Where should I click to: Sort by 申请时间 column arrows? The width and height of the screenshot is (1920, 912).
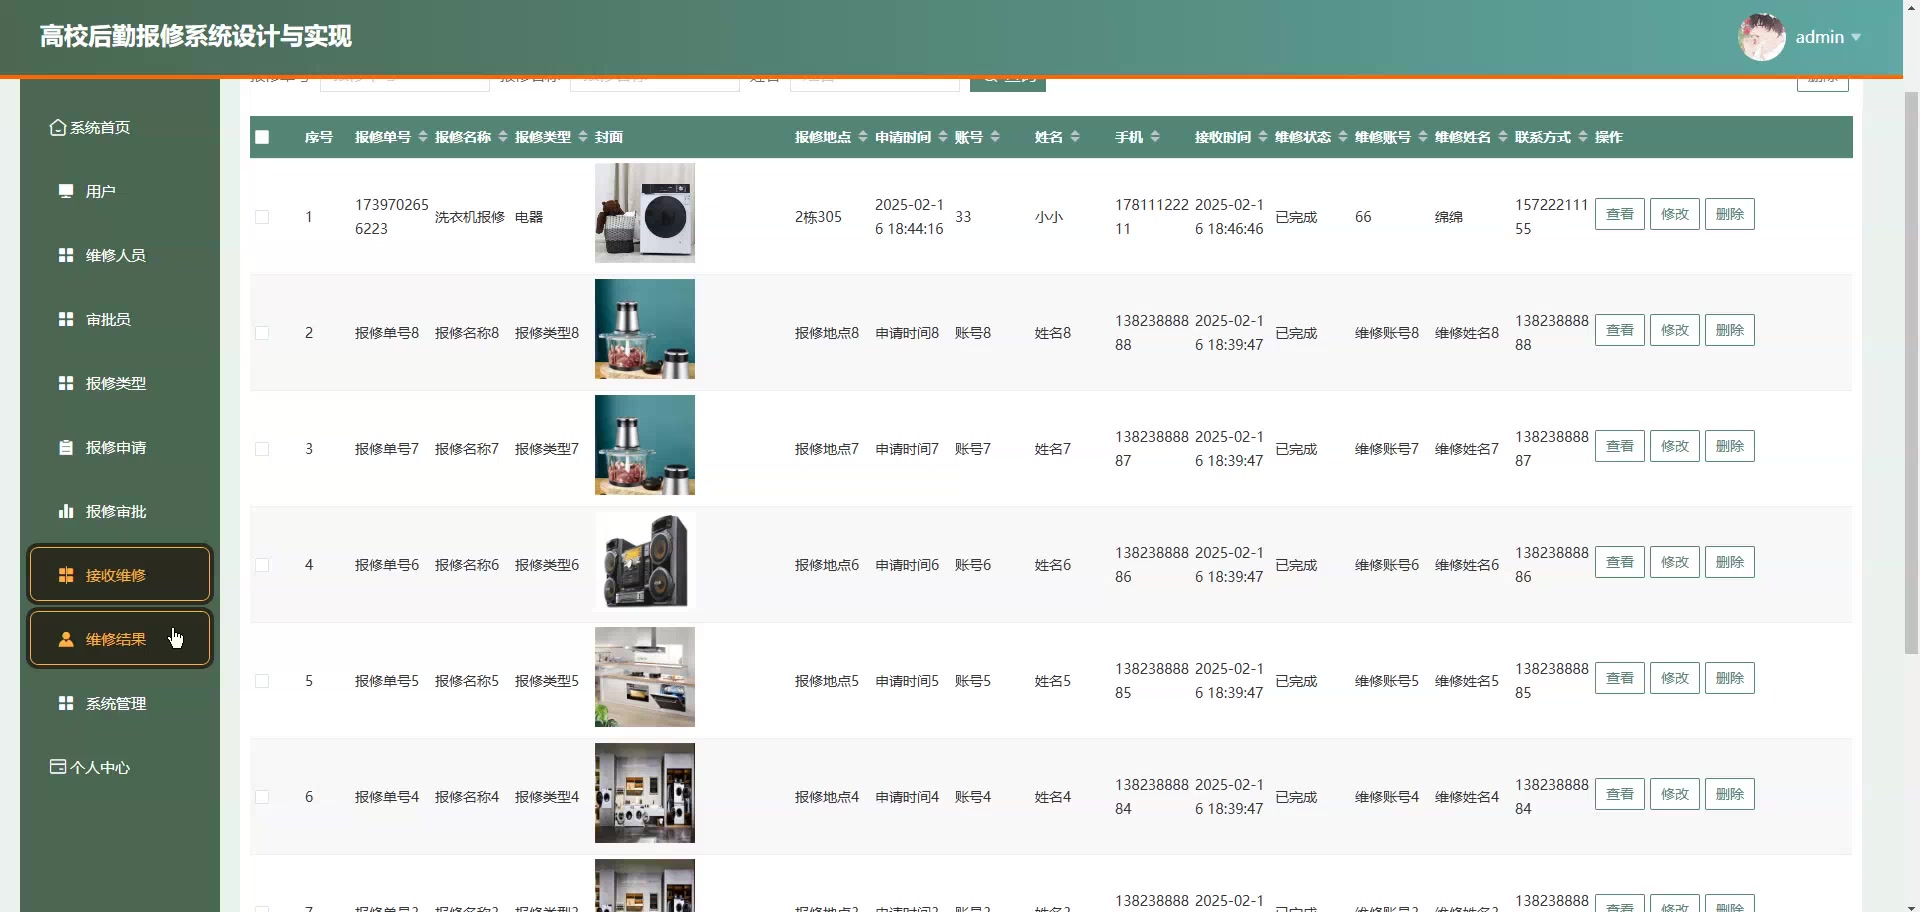point(943,137)
